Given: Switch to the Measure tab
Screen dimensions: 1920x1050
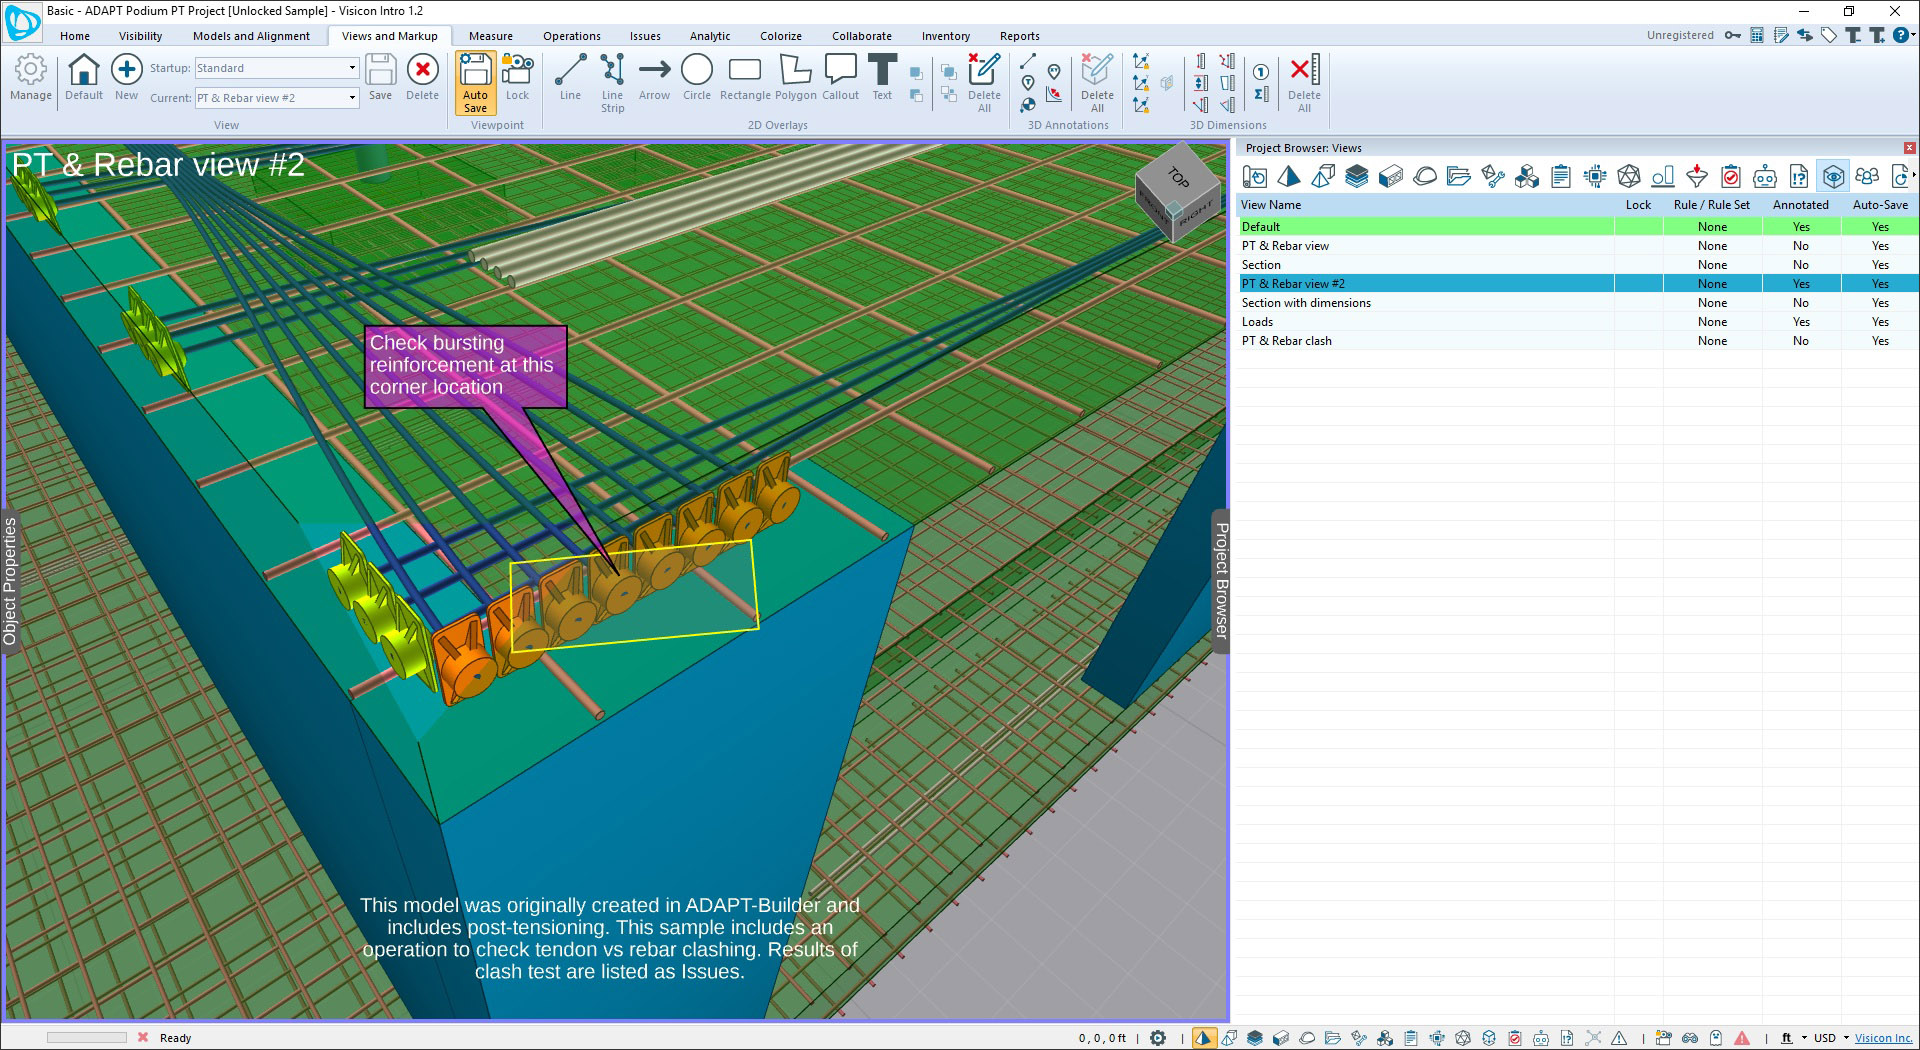Looking at the screenshot, I should [x=490, y=36].
